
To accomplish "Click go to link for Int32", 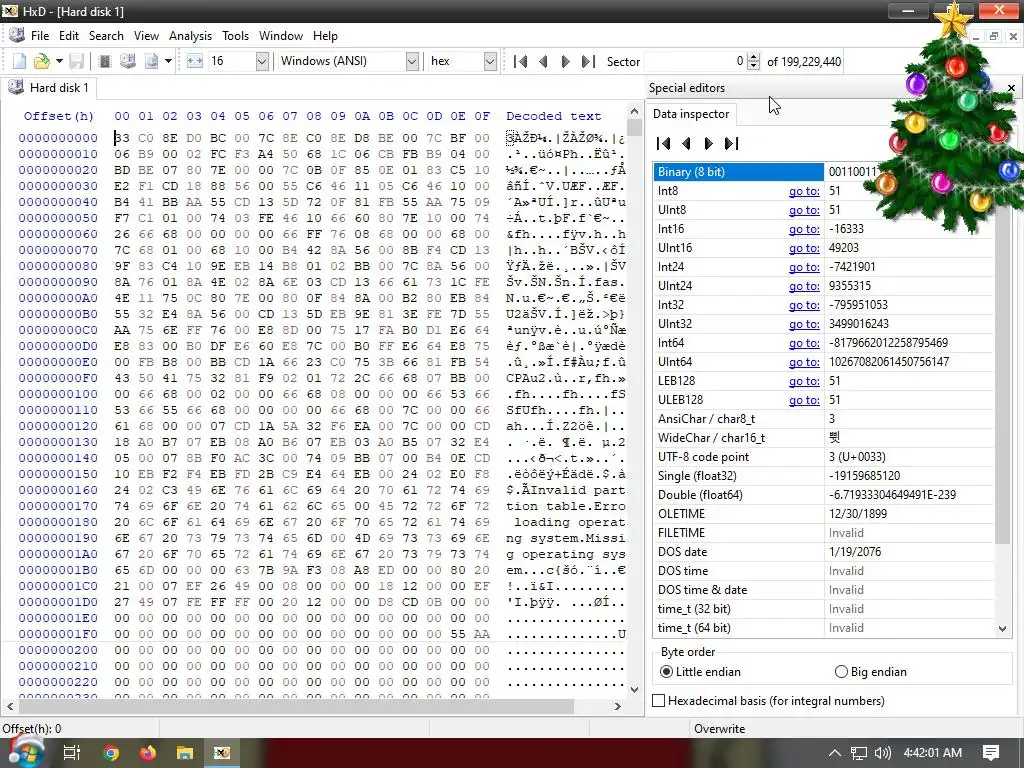I will [x=804, y=305].
